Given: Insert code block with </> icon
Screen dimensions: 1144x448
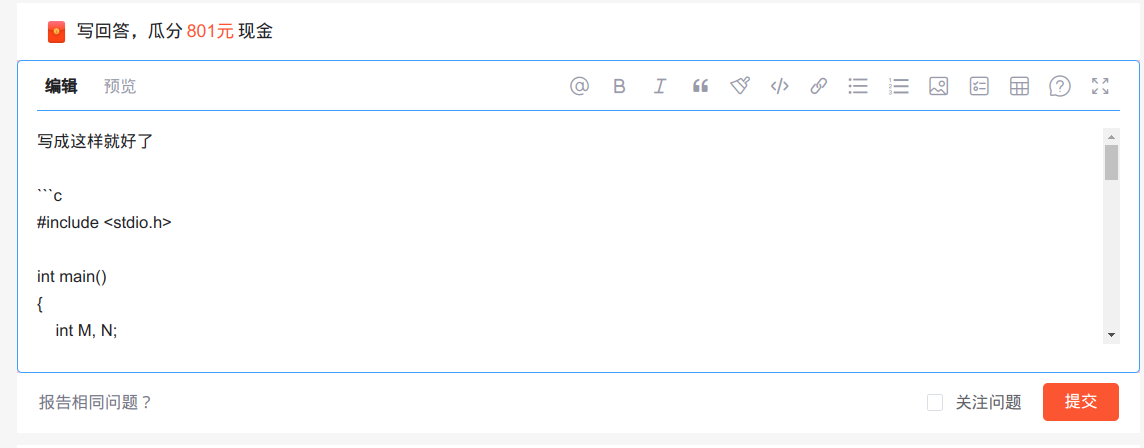Looking at the screenshot, I should point(780,86).
